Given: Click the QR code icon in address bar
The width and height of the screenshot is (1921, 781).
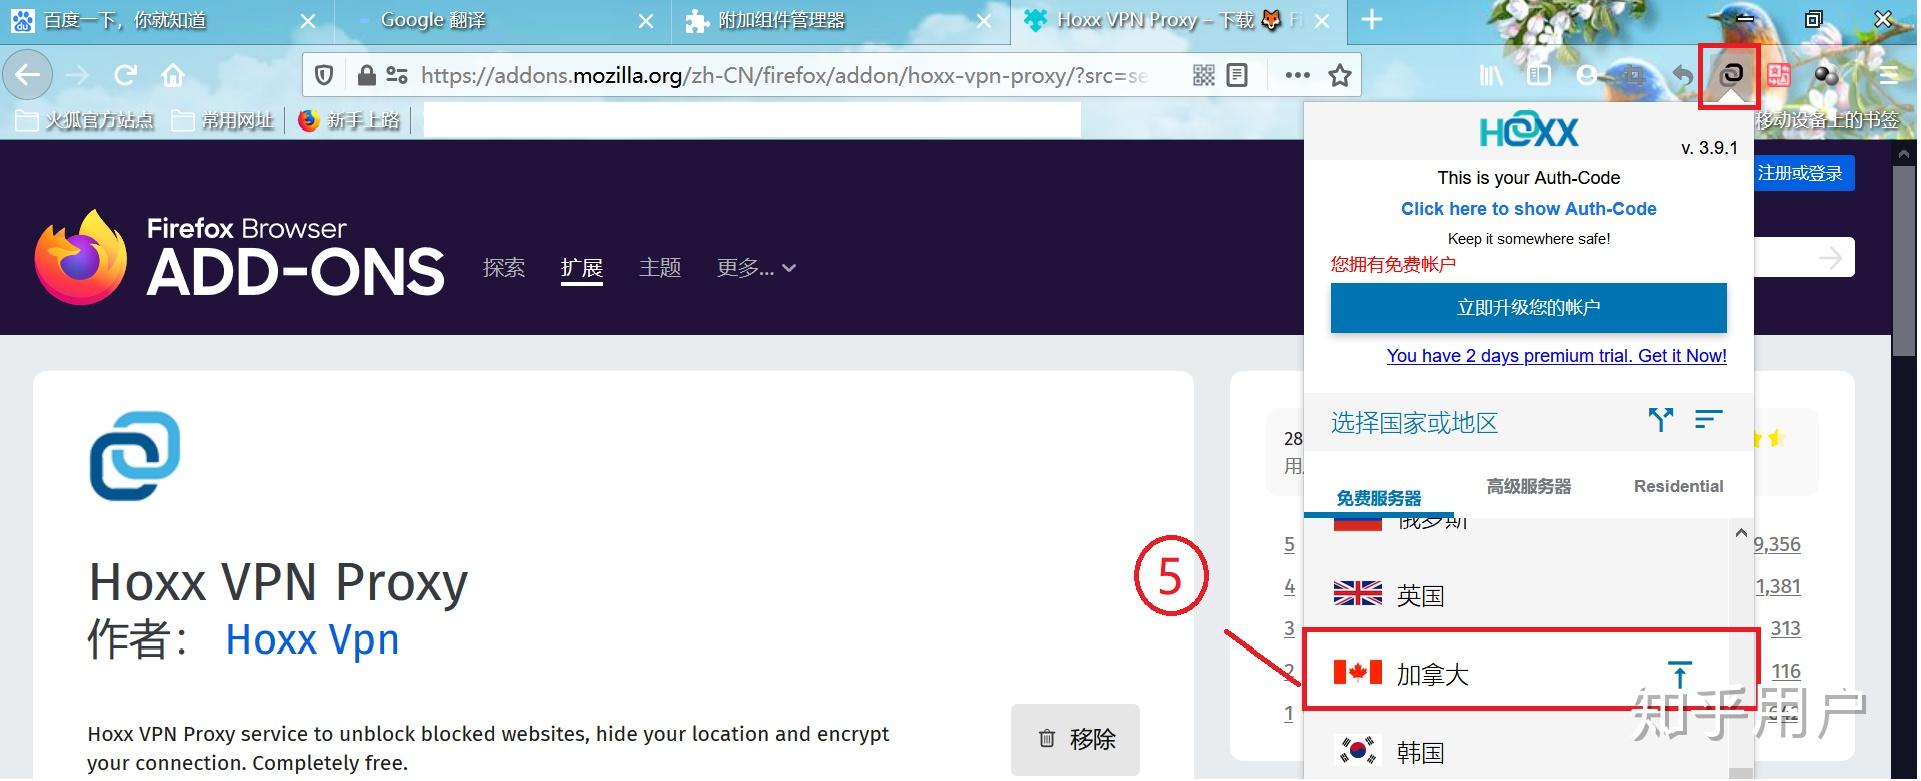Looking at the screenshot, I should (x=1204, y=75).
